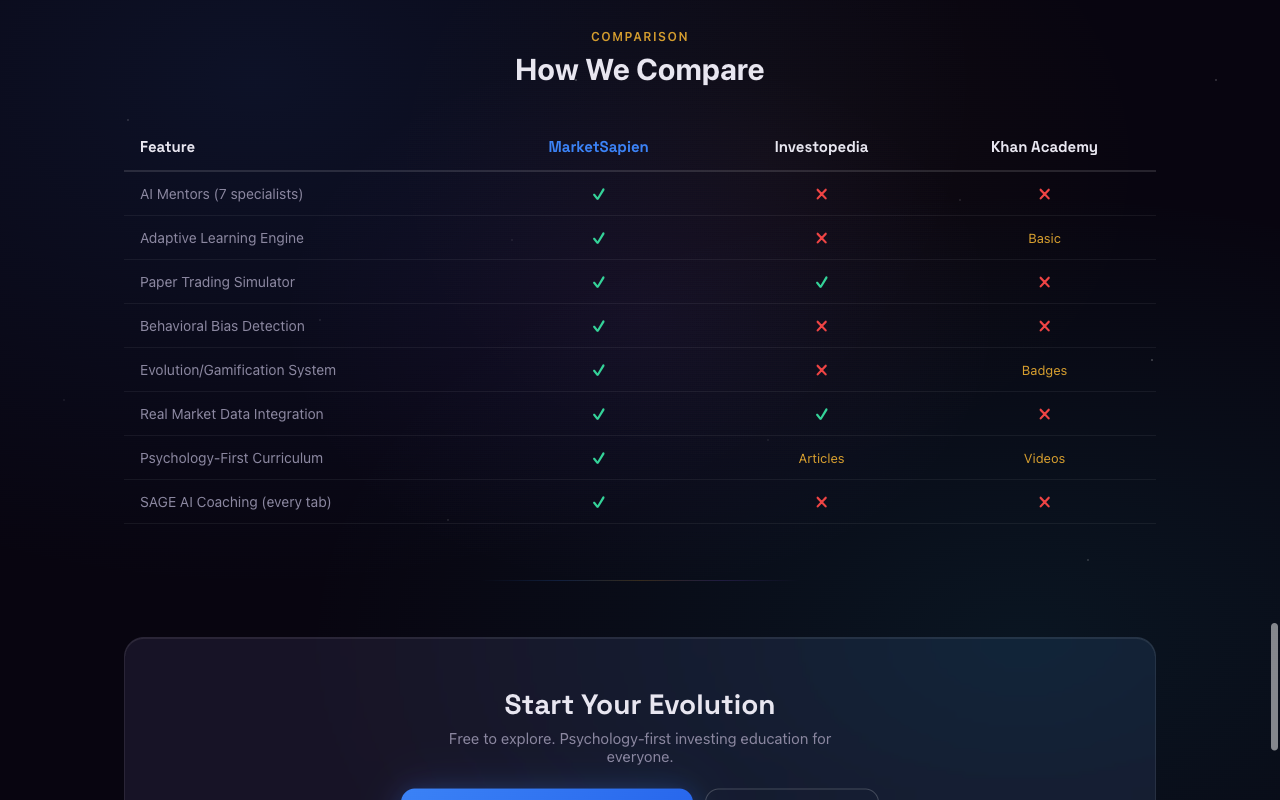Click the Khan Academy column header
The image size is (1280, 800).
1044,147
